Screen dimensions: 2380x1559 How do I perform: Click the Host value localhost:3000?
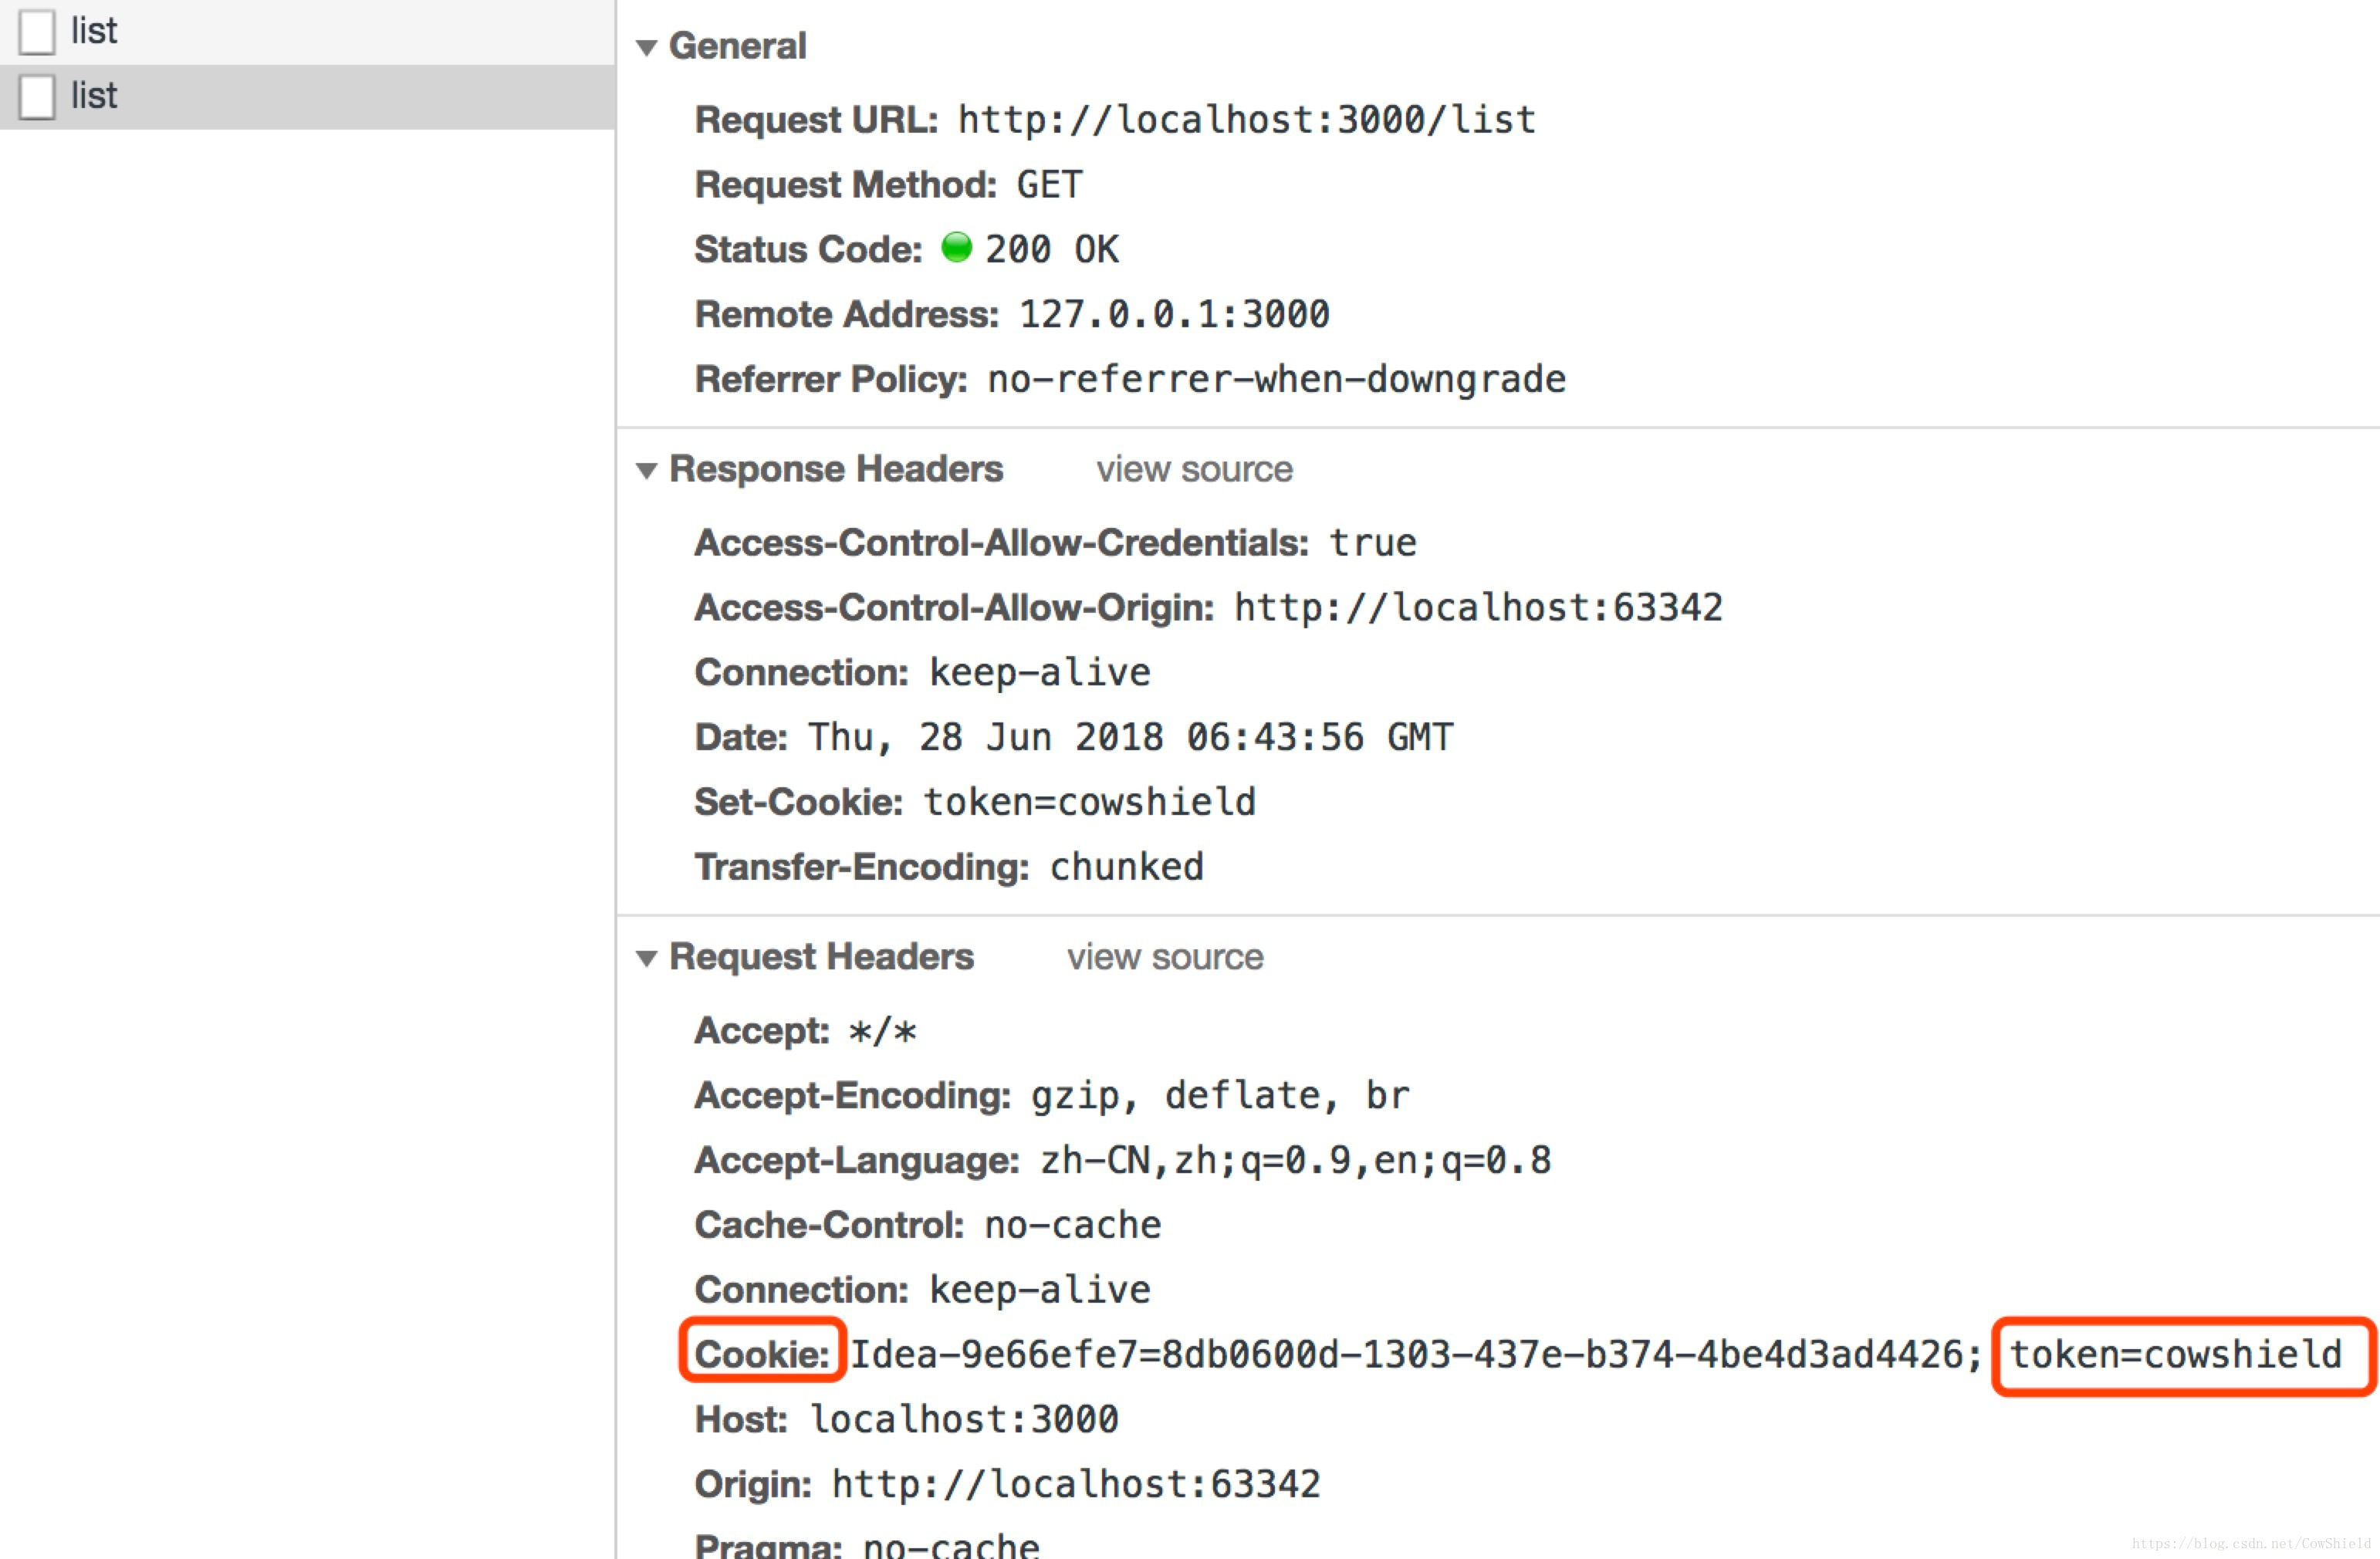click(x=963, y=1418)
